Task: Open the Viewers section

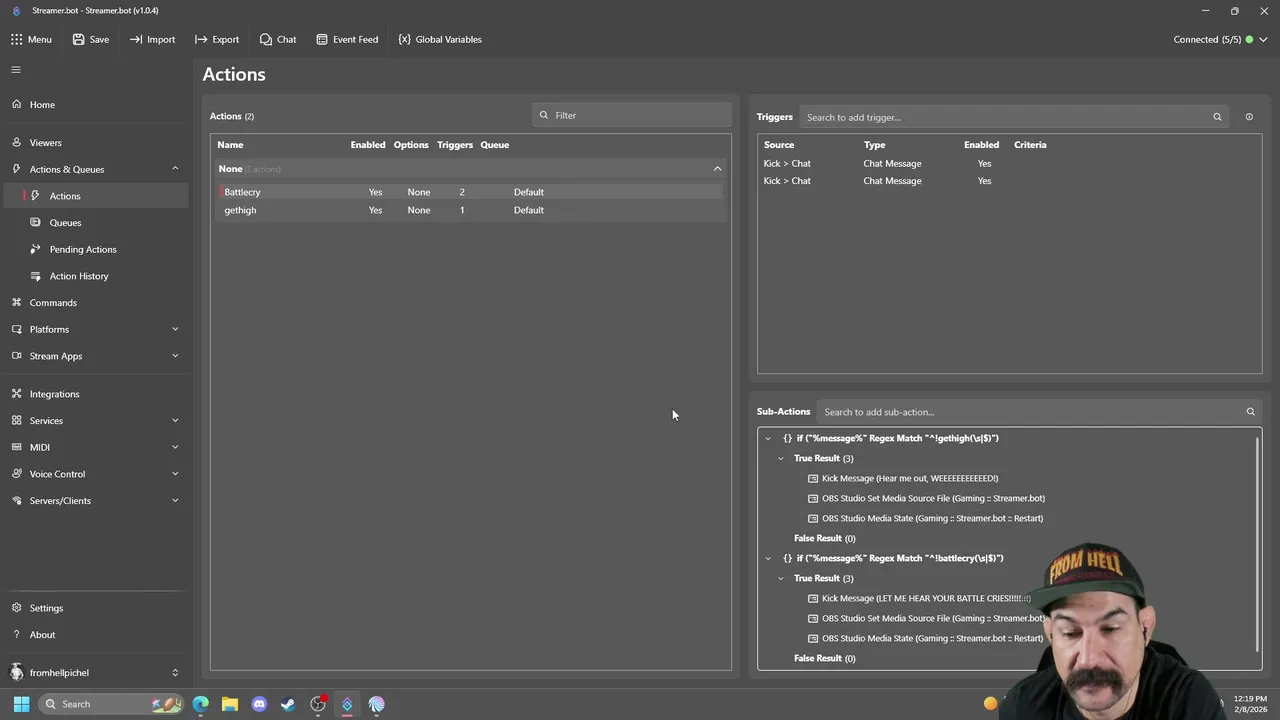Action: 95,142
